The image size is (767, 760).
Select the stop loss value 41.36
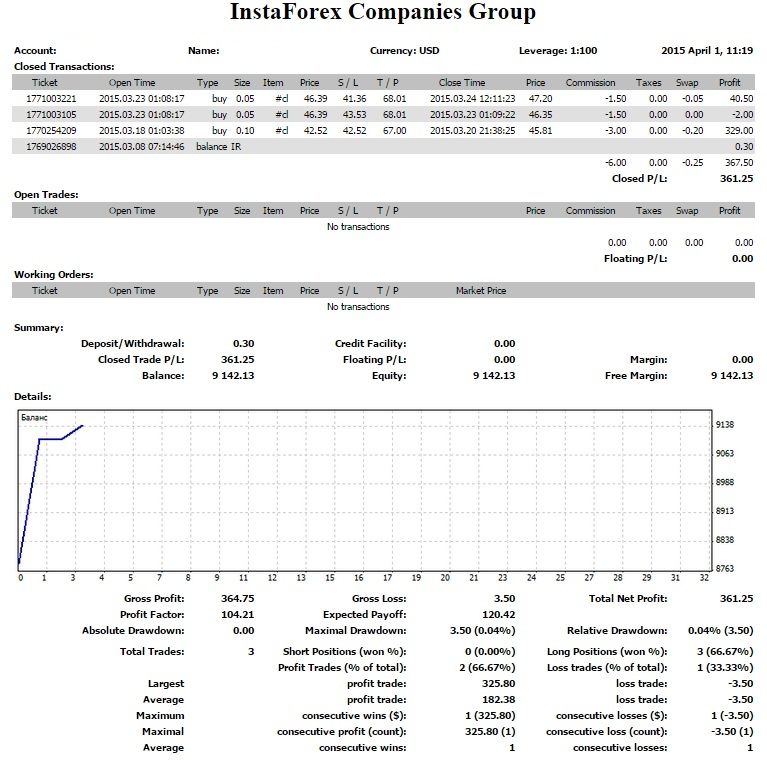[x=355, y=98]
